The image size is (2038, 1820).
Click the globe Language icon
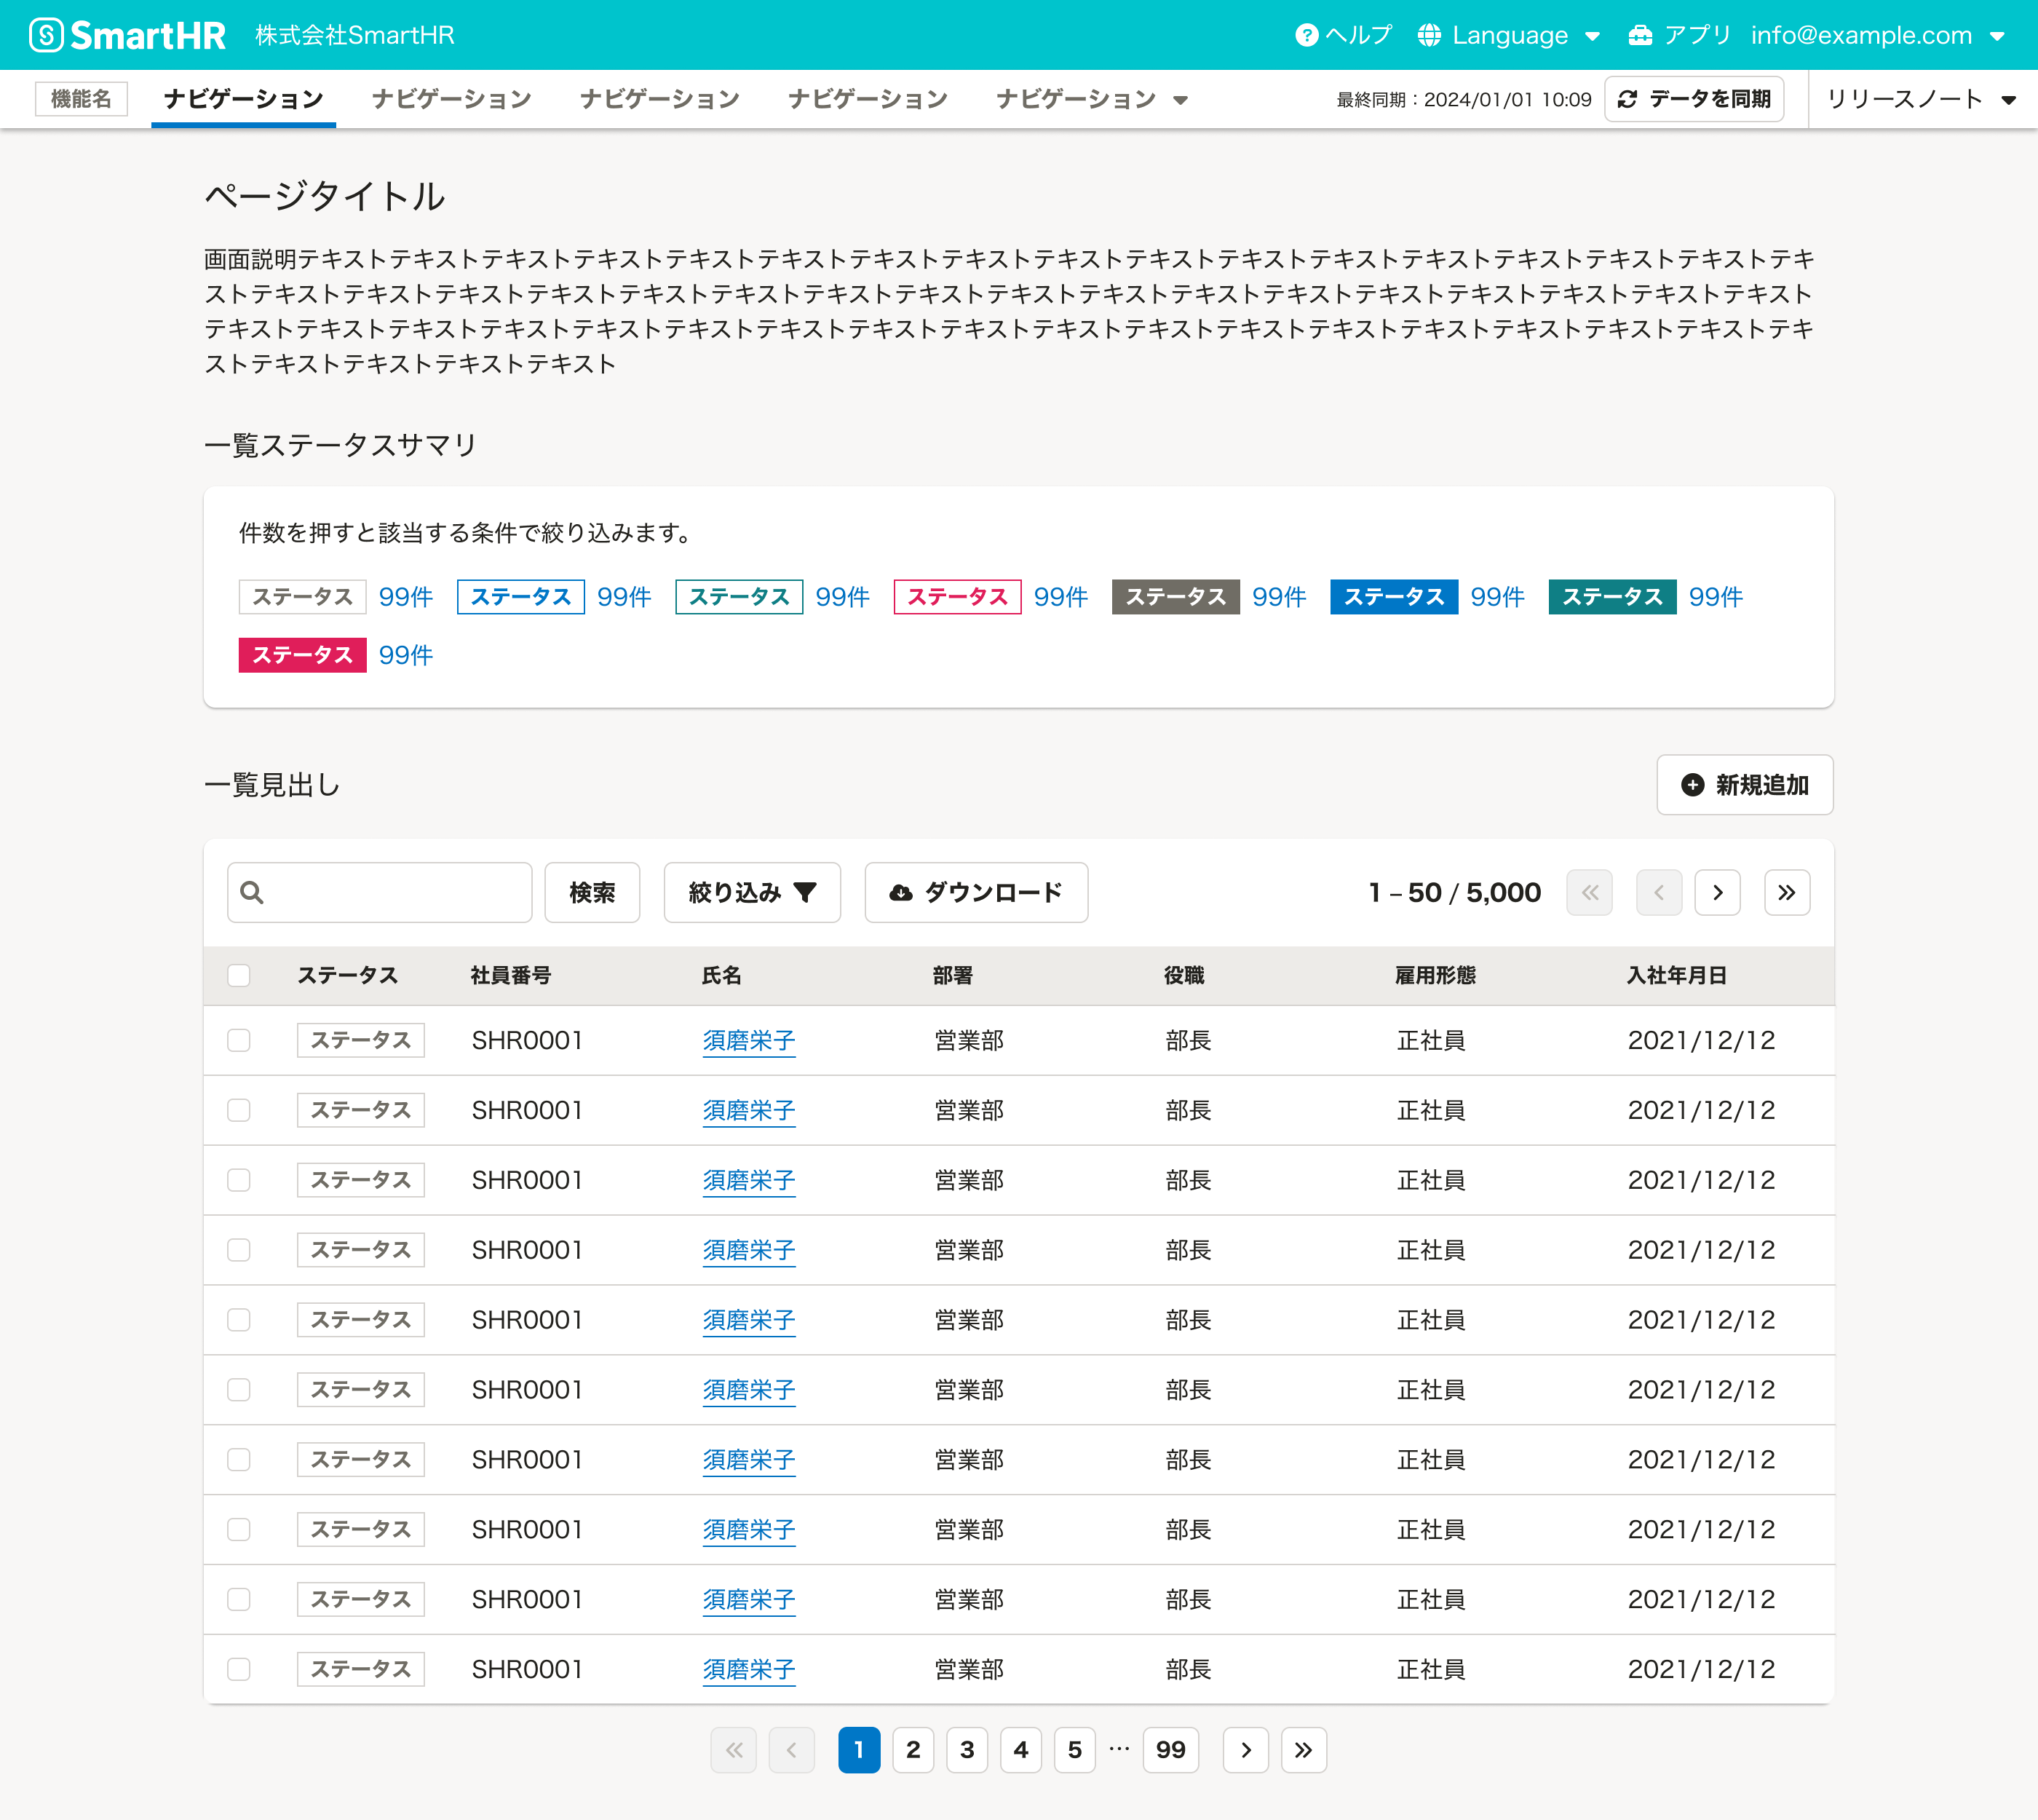[1429, 35]
